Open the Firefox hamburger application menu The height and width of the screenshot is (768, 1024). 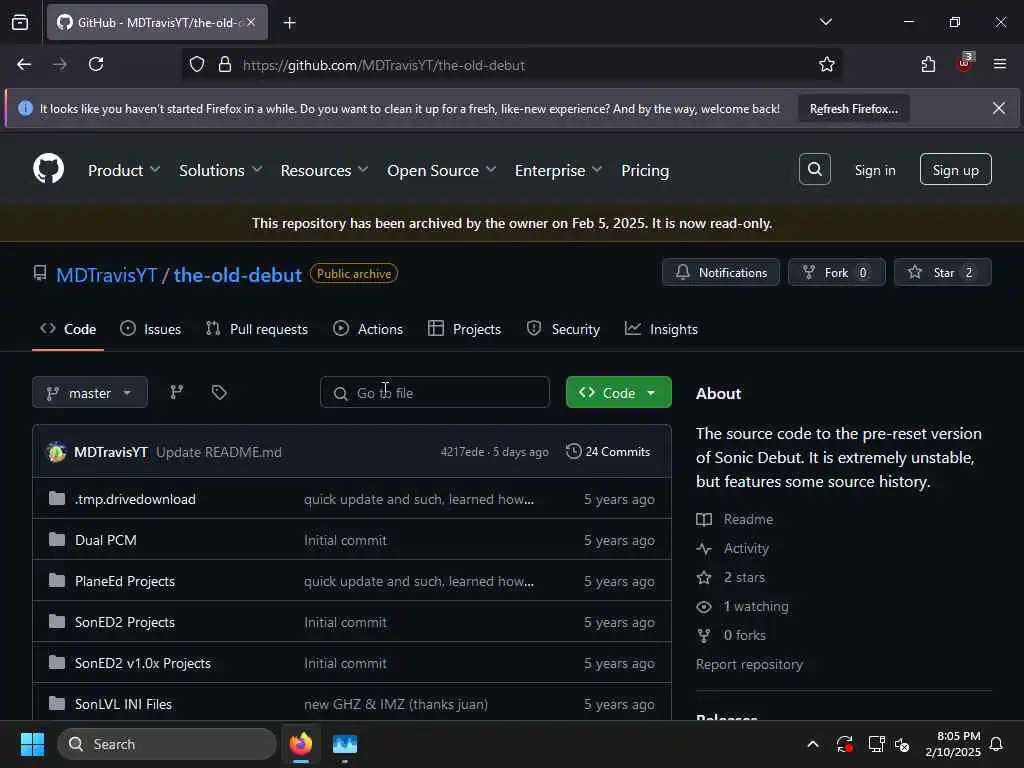(x=999, y=64)
